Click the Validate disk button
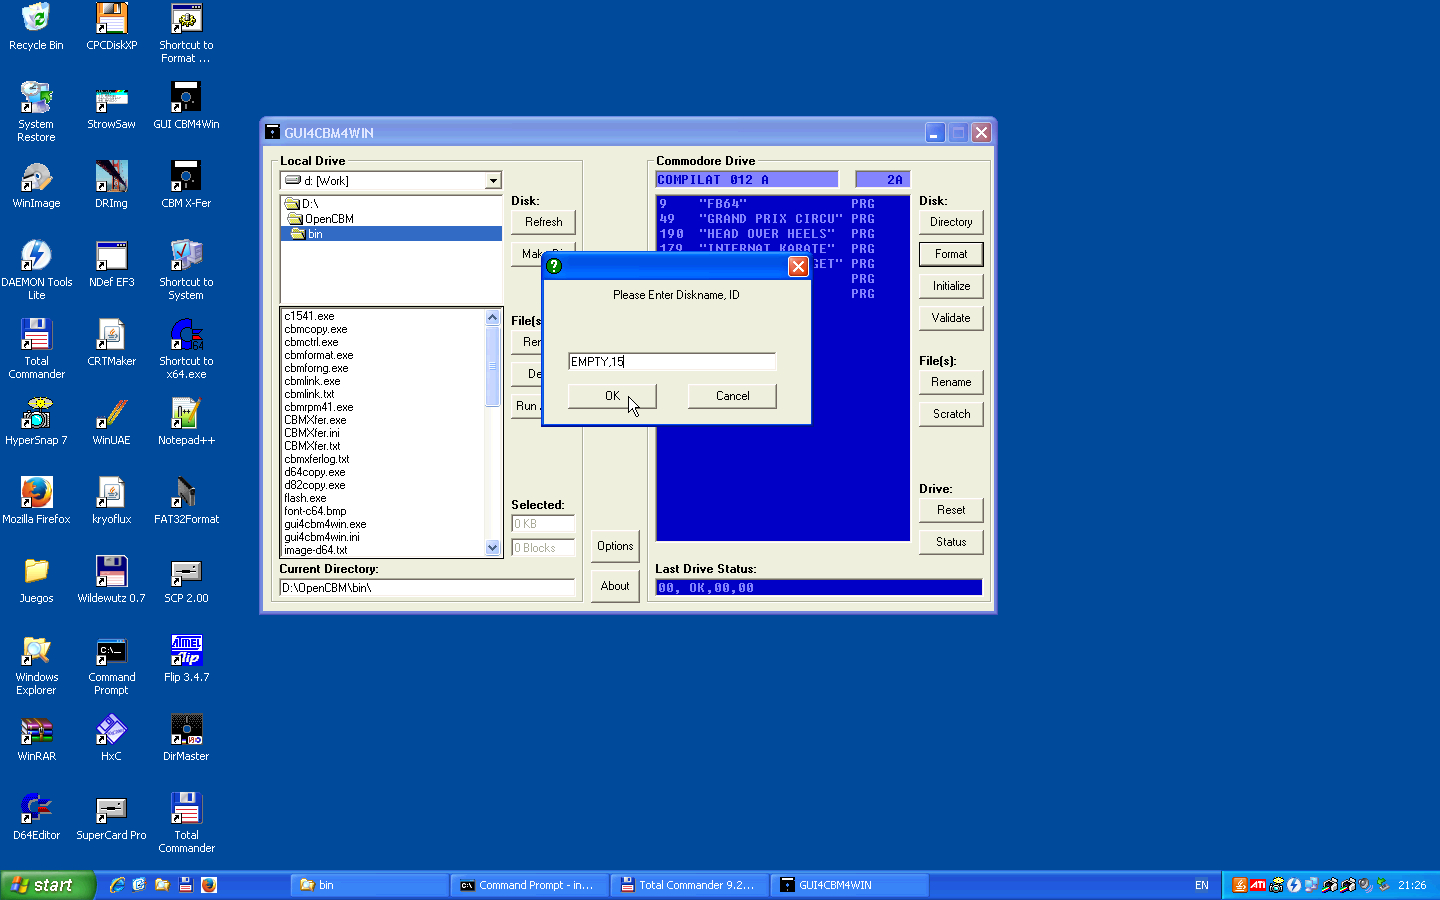 pos(951,318)
